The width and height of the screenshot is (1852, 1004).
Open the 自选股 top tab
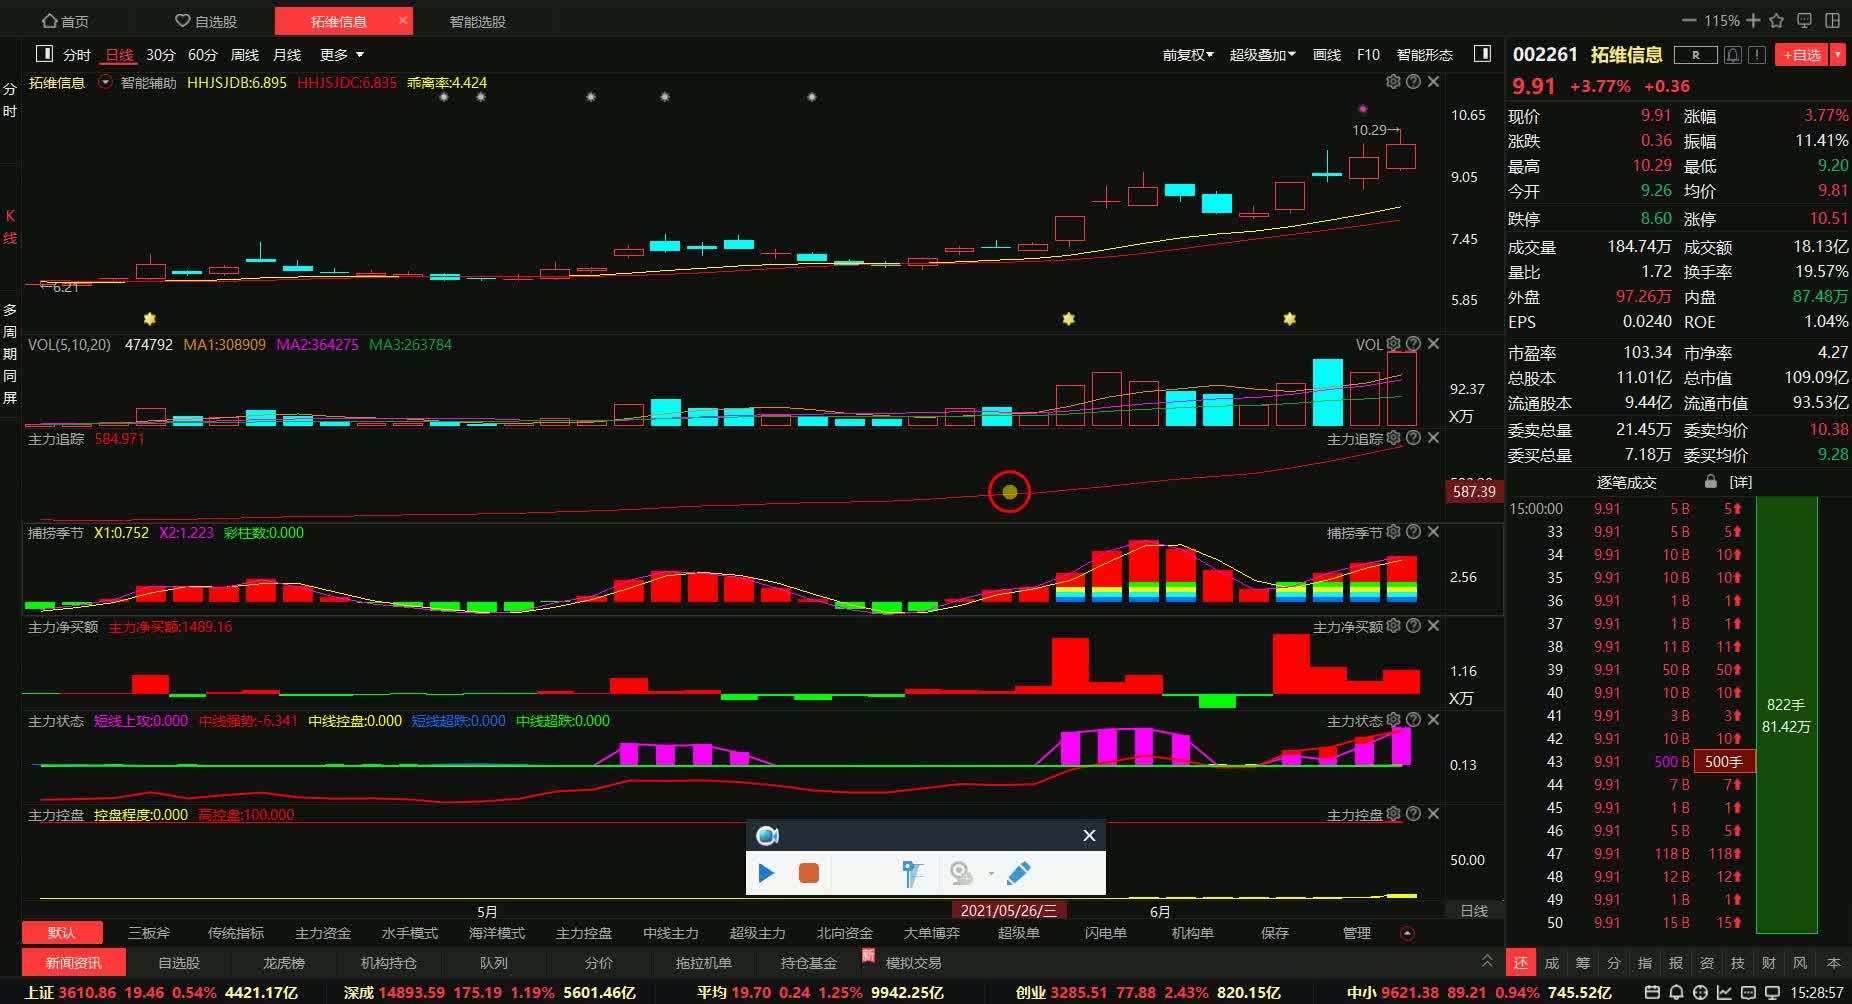[x=206, y=21]
